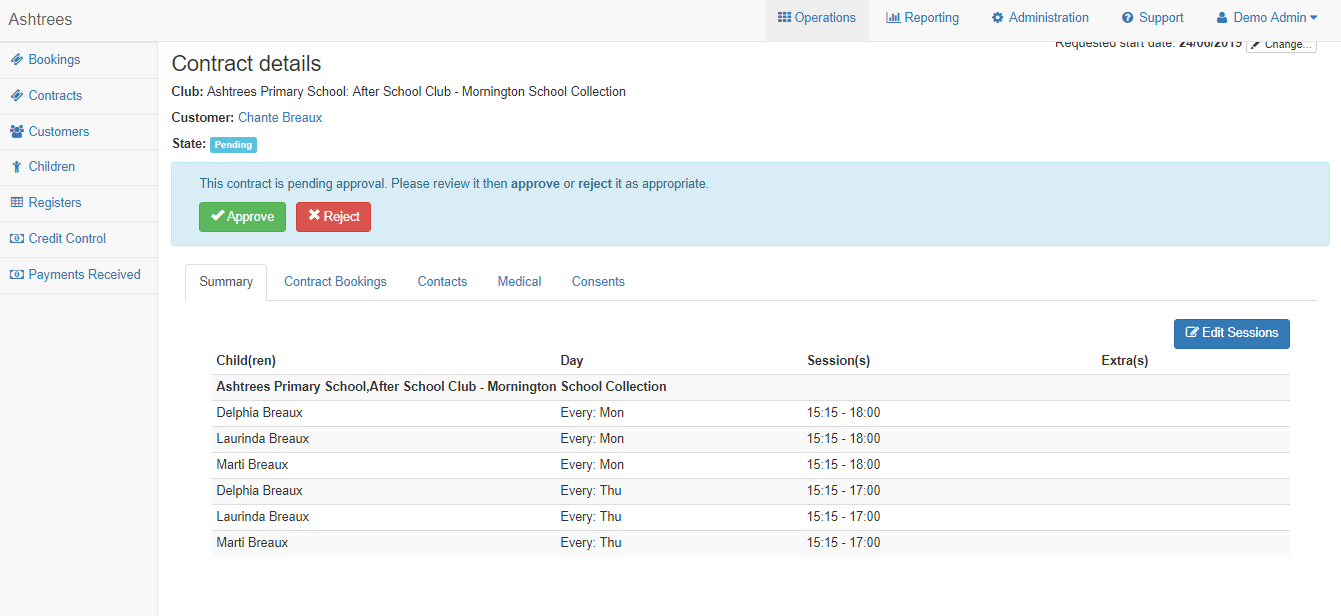Open customer Chante Breaux link
1341x616 pixels.
click(280, 118)
